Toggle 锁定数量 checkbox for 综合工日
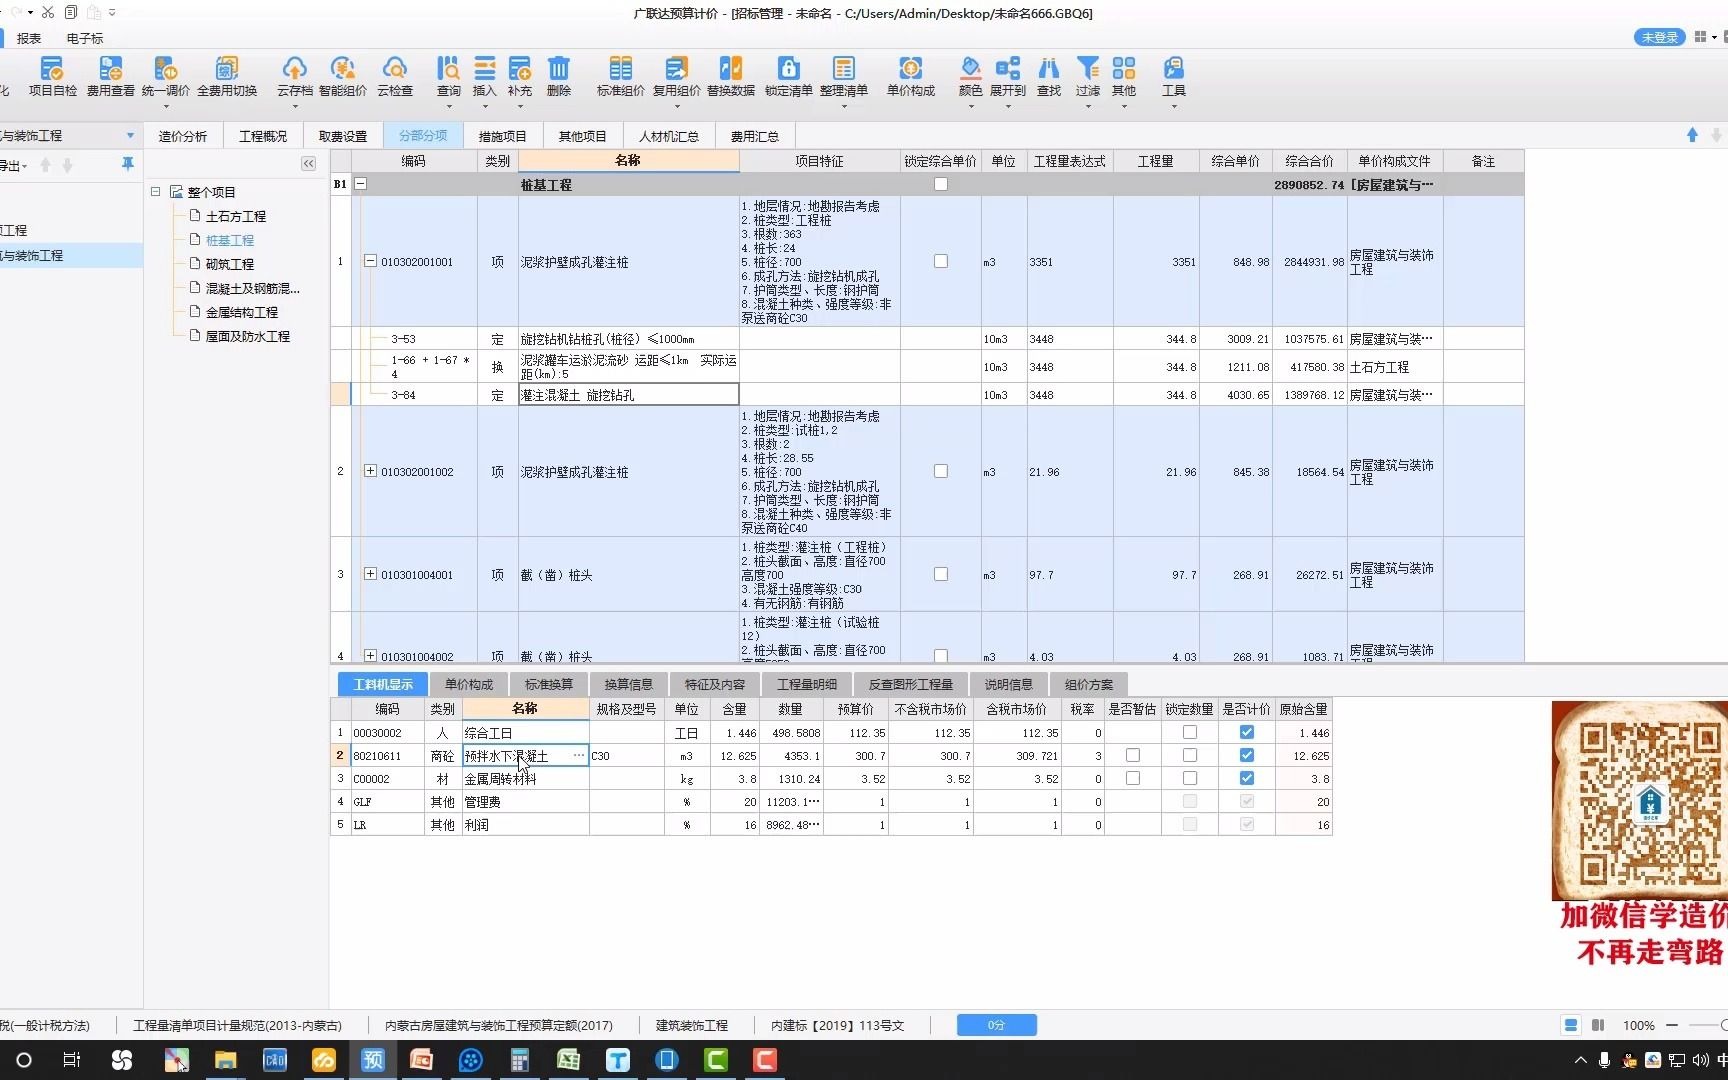1728x1080 pixels. (1189, 732)
